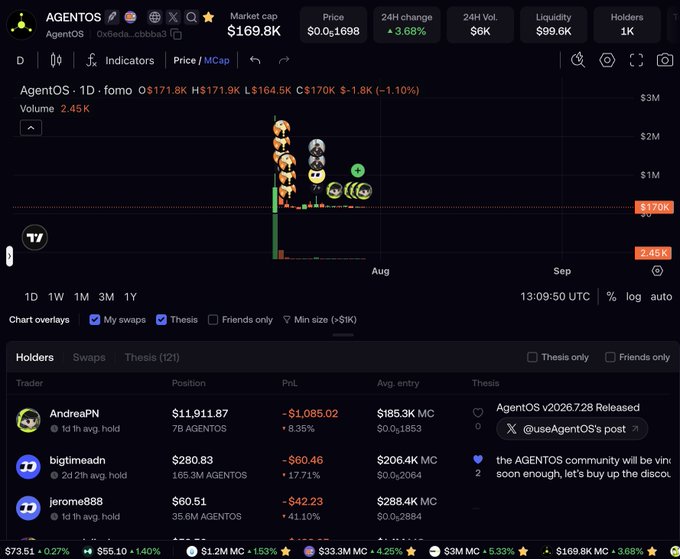Open the $33.3M MC ticker item
The image size is (680, 559).
[360, 551]
